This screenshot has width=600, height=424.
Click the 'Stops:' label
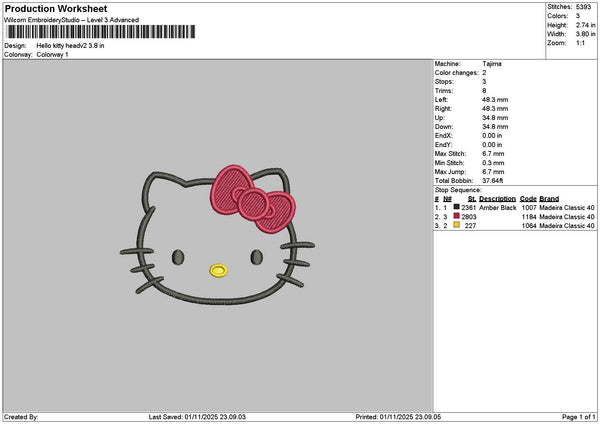(x=444, y=82)
